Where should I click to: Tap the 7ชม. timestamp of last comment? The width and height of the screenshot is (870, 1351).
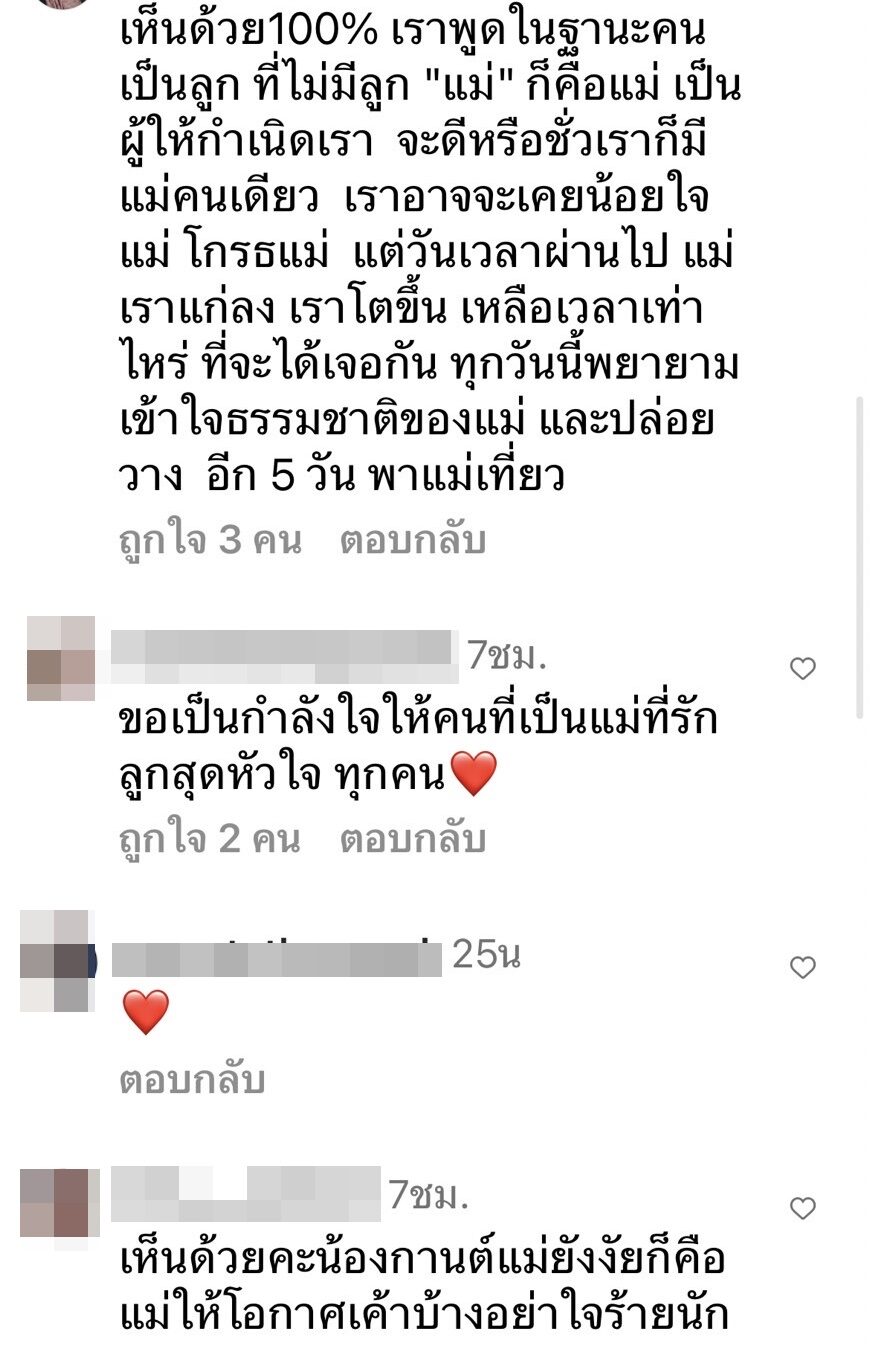pos(429,1194)
